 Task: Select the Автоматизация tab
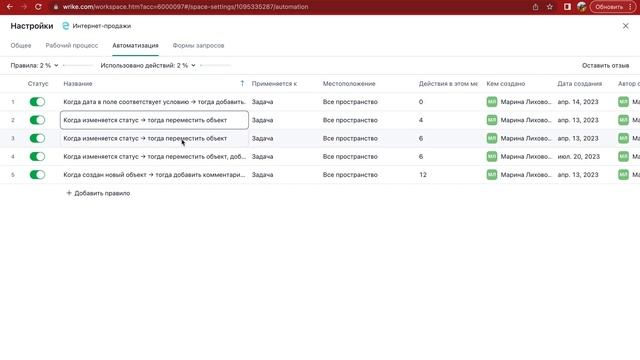(x=136, y=45)
